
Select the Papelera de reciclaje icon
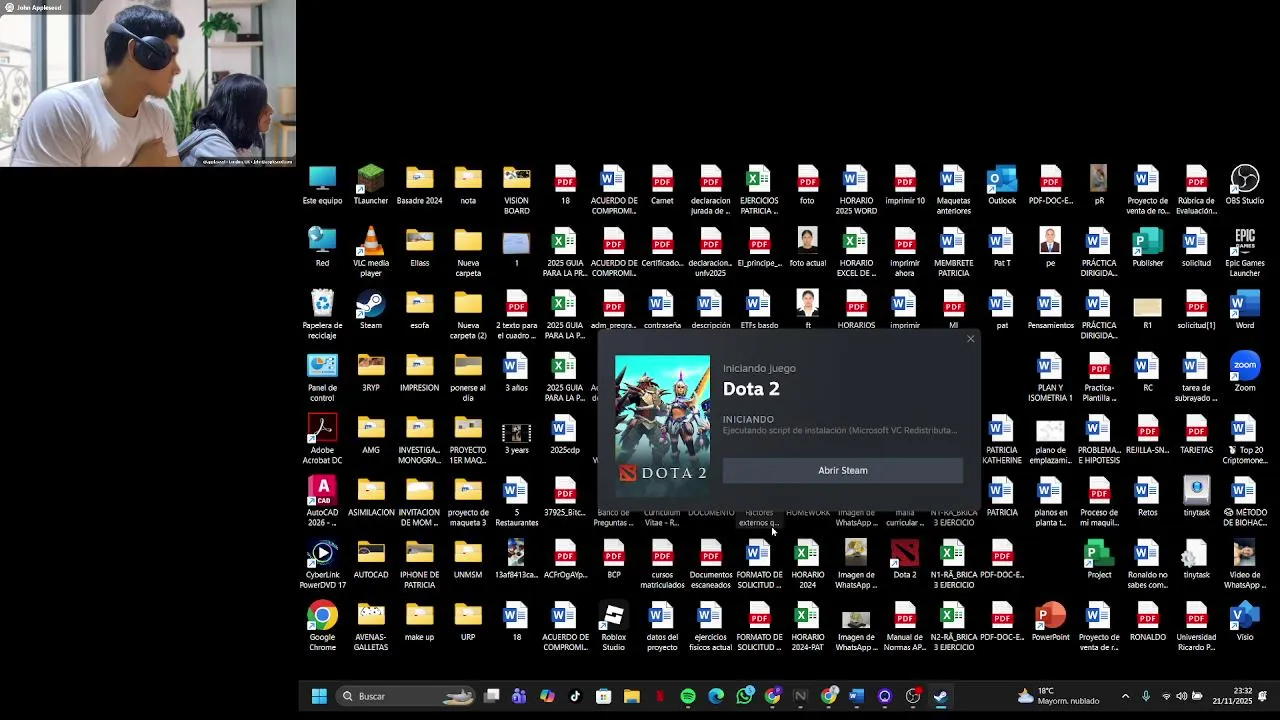322,314
